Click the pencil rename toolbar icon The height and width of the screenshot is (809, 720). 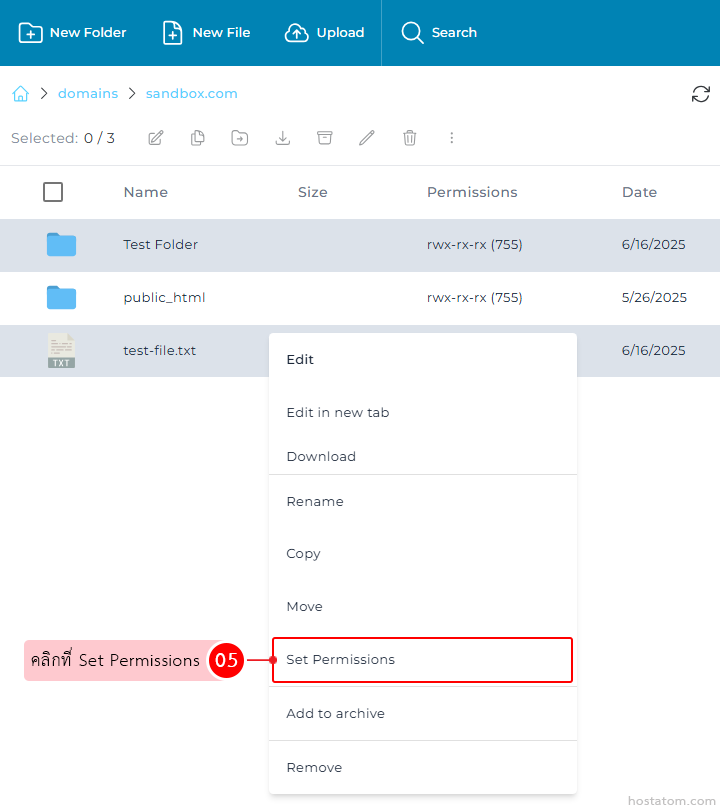pyautogui.click(x=367, y=138)
